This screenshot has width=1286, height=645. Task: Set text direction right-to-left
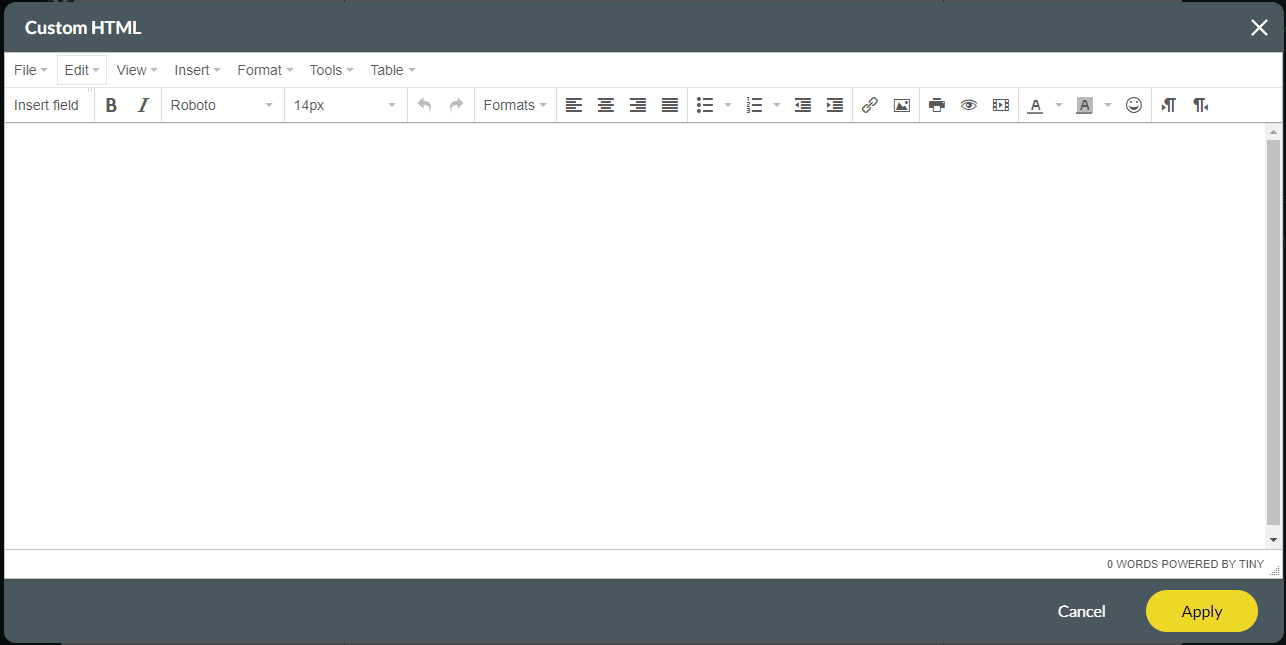[x=1200, y=104]
